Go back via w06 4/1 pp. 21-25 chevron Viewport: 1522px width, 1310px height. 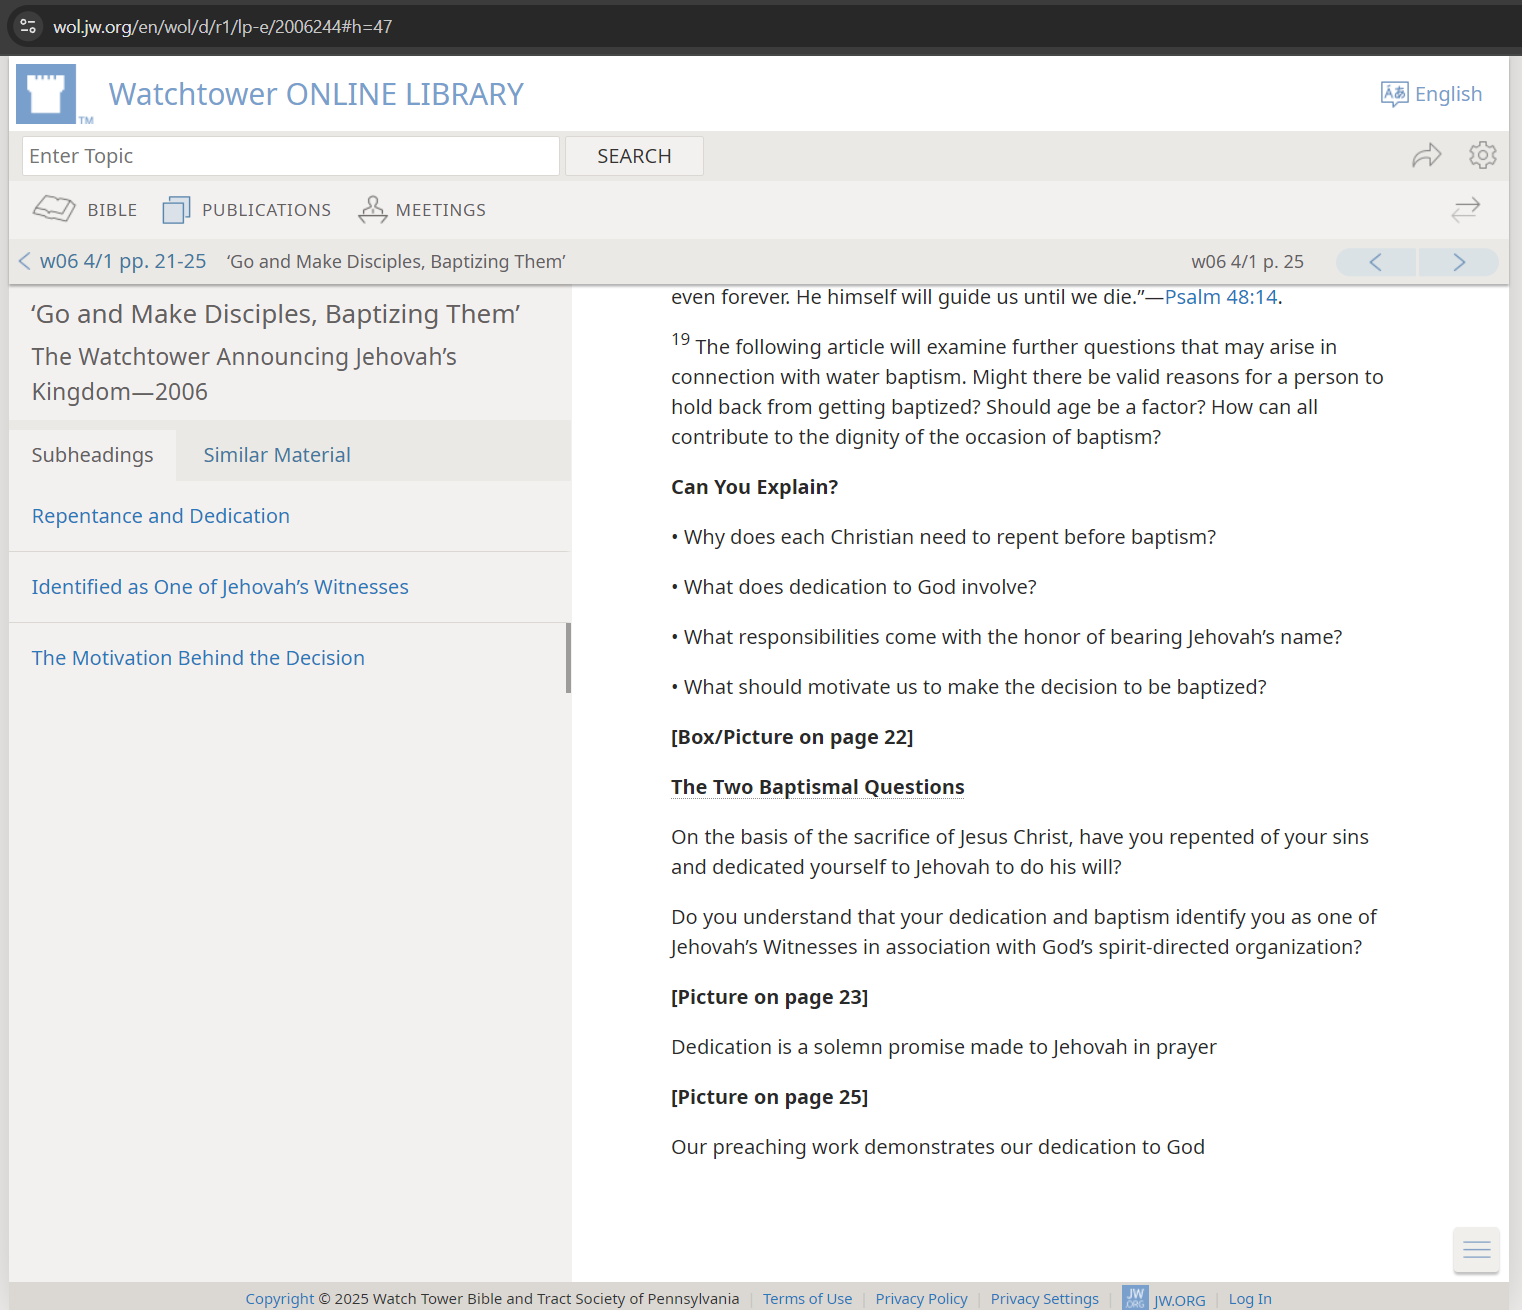[25, 262]
